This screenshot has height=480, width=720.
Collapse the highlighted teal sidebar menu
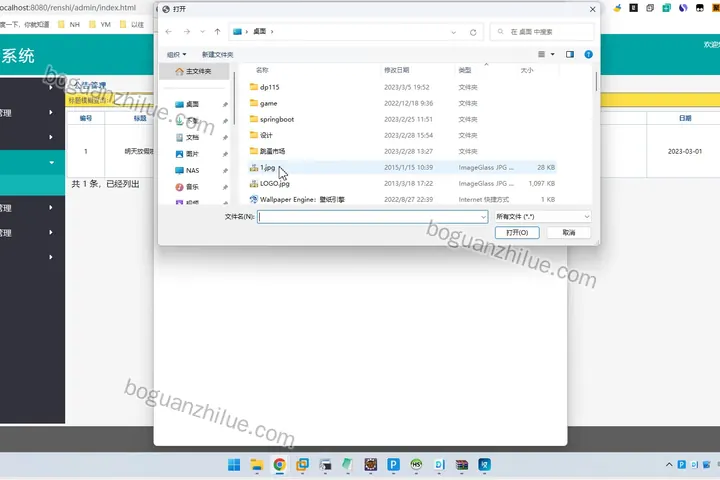point(51,162)
